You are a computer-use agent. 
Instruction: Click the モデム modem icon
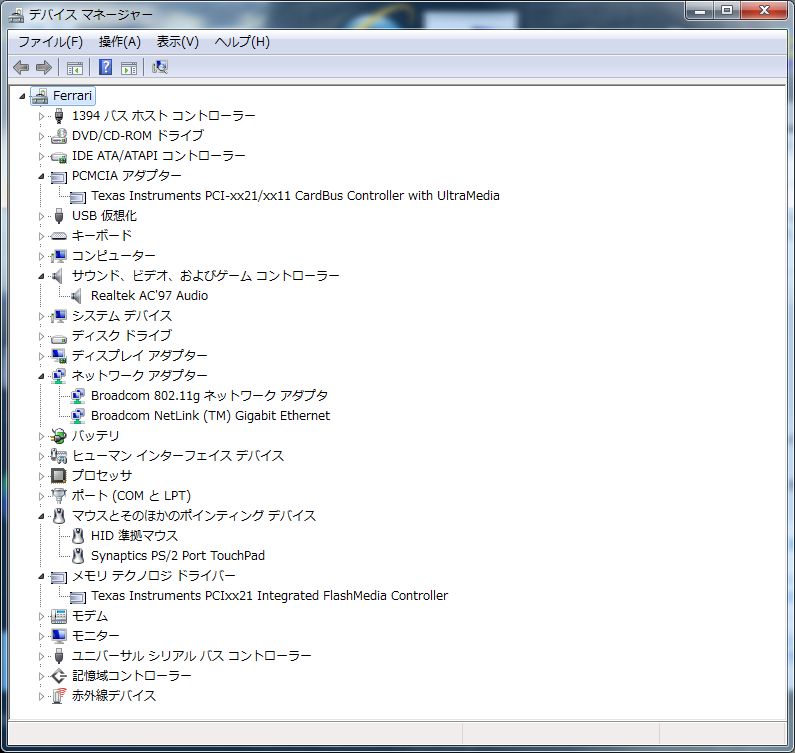pyautogui.click(x=59, y=616)
